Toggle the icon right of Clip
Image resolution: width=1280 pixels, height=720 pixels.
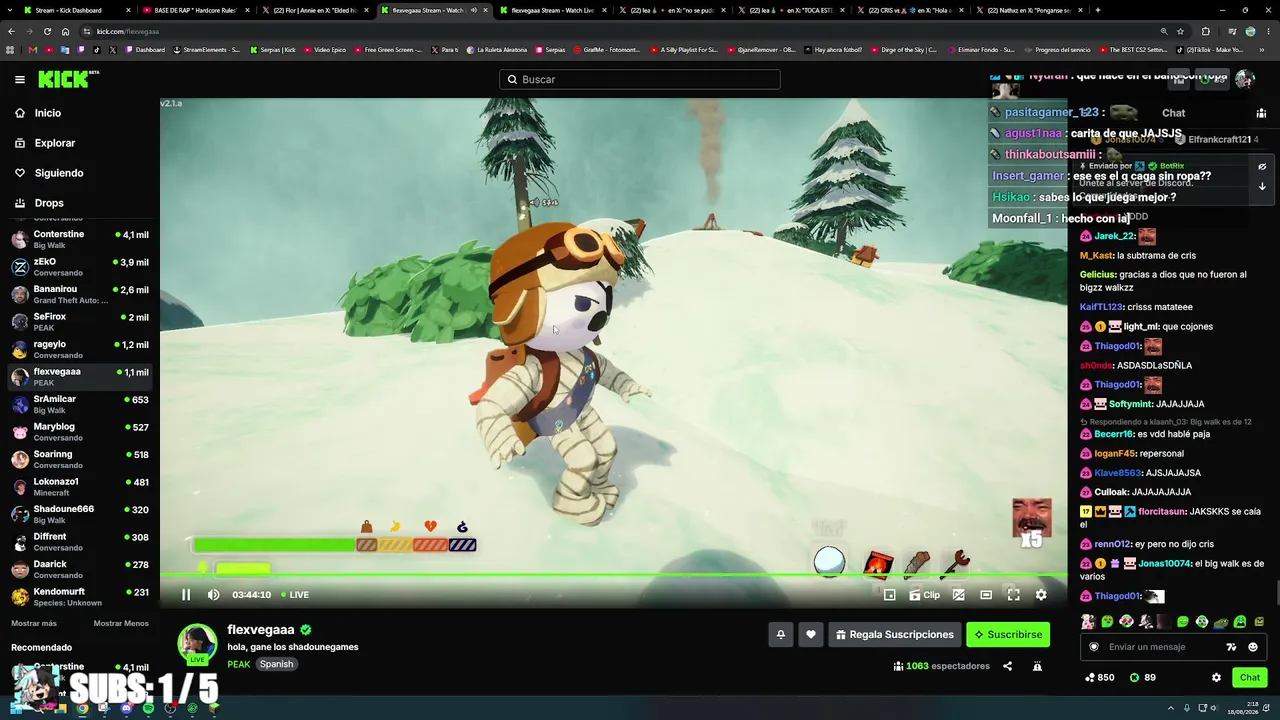958,595
